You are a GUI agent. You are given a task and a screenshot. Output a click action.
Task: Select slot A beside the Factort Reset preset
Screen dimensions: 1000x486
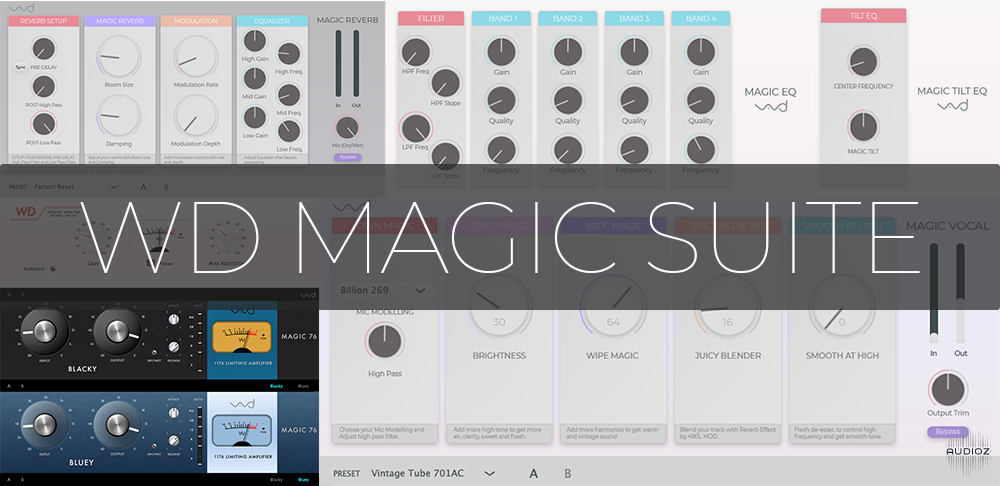tap(143, 187)
